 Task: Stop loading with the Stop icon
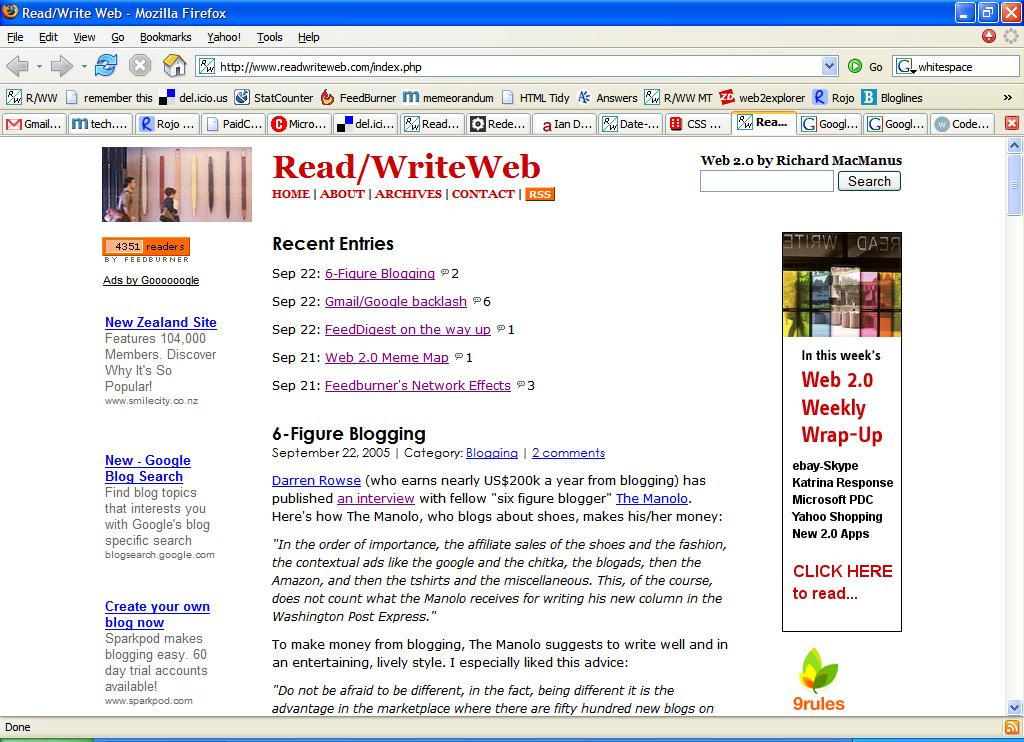click(x=140, y=65)
